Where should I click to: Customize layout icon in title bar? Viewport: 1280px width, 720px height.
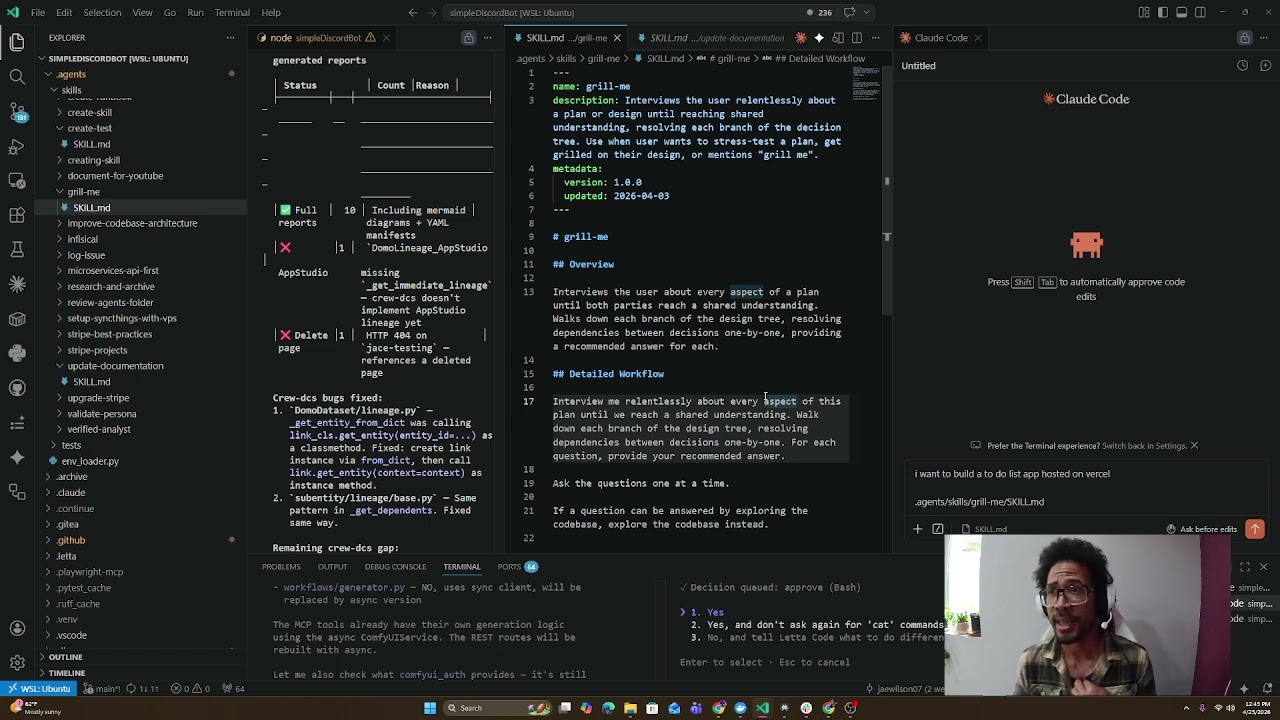click(1144, 12)
